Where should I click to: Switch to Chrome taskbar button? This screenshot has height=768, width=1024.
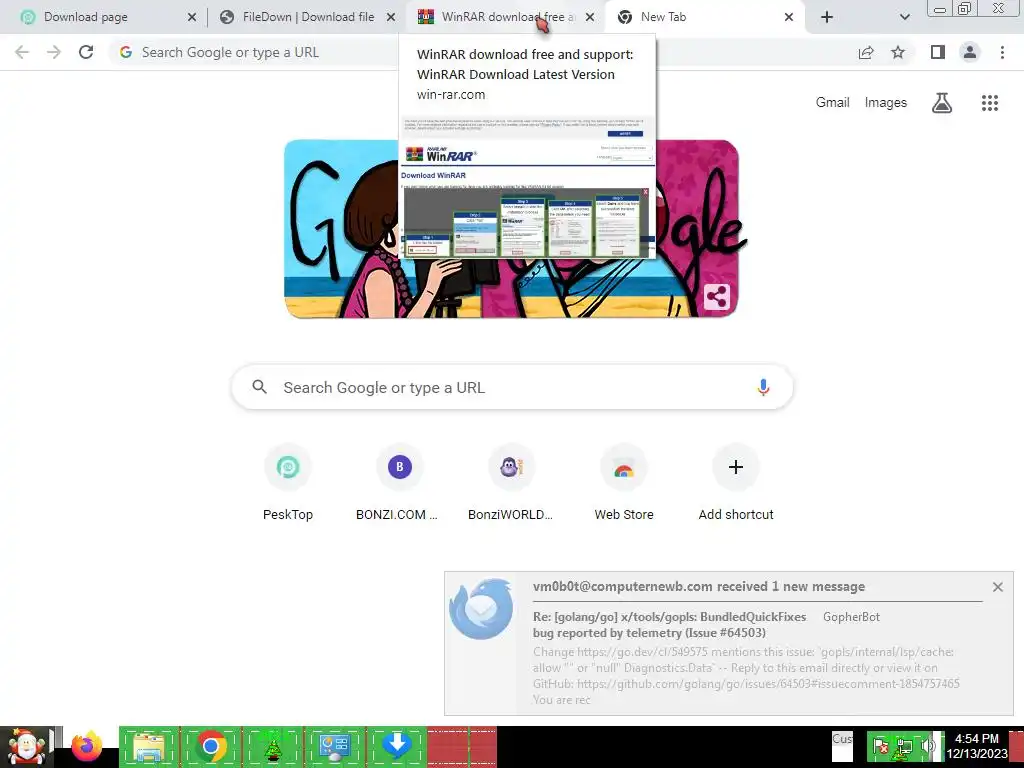pos(211,747)
